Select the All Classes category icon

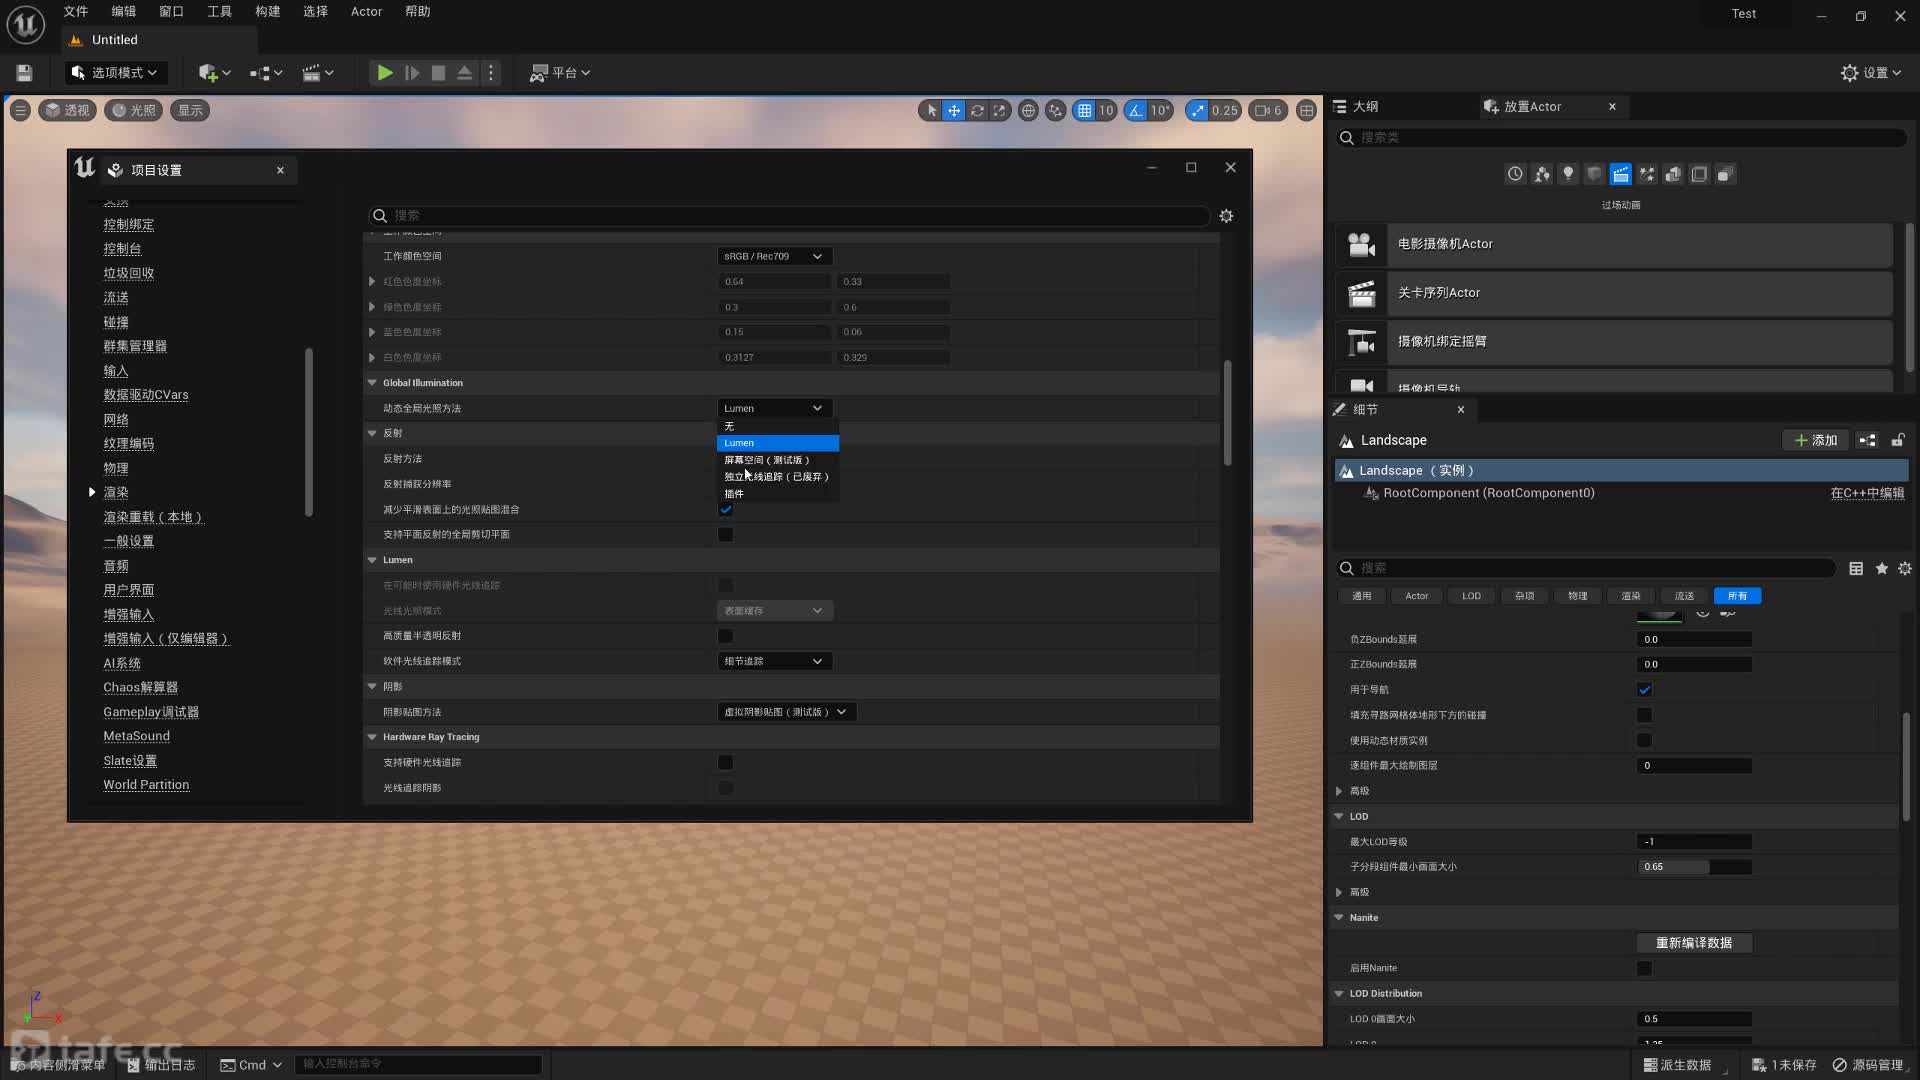[x=1725, y=175]
